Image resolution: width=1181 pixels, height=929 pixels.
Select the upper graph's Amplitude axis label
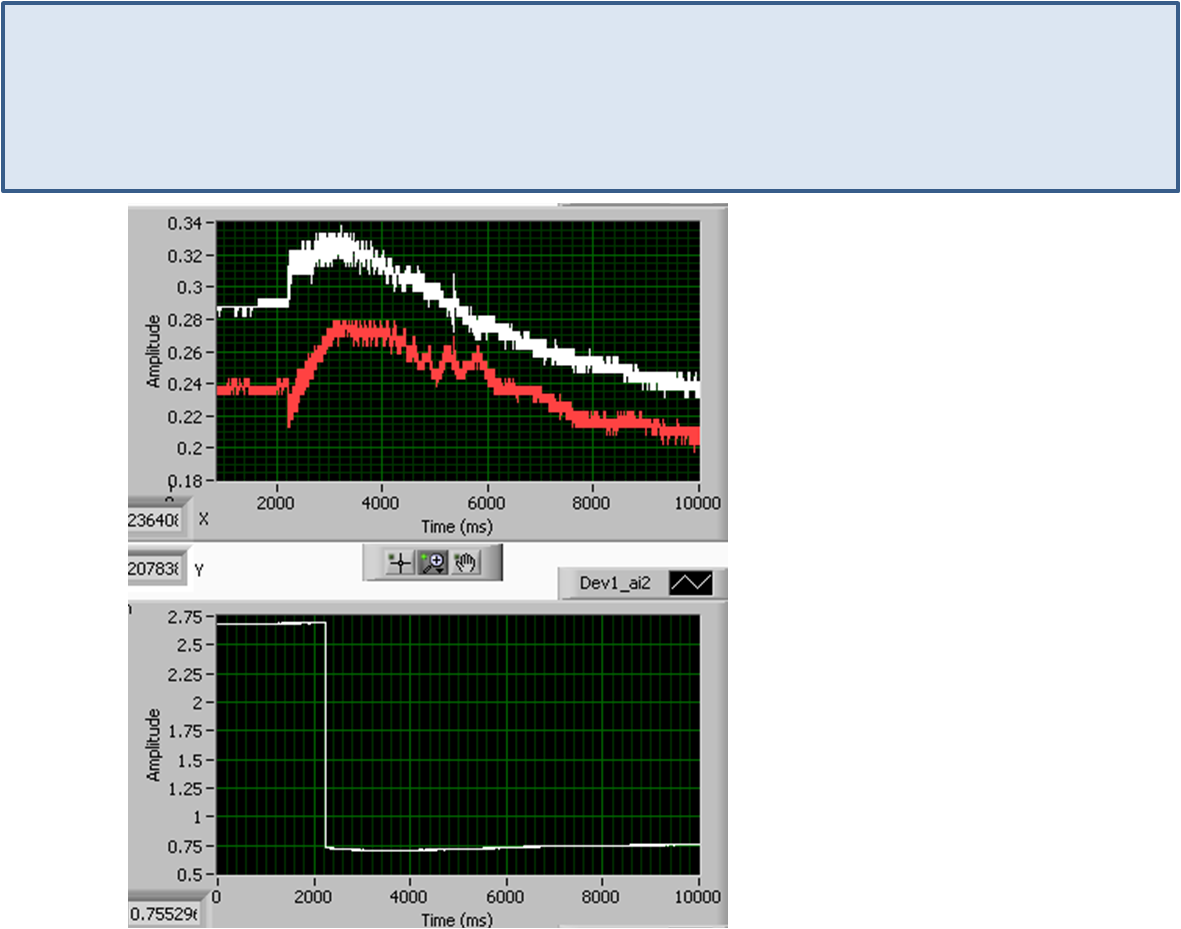click(x=154, y=351)
